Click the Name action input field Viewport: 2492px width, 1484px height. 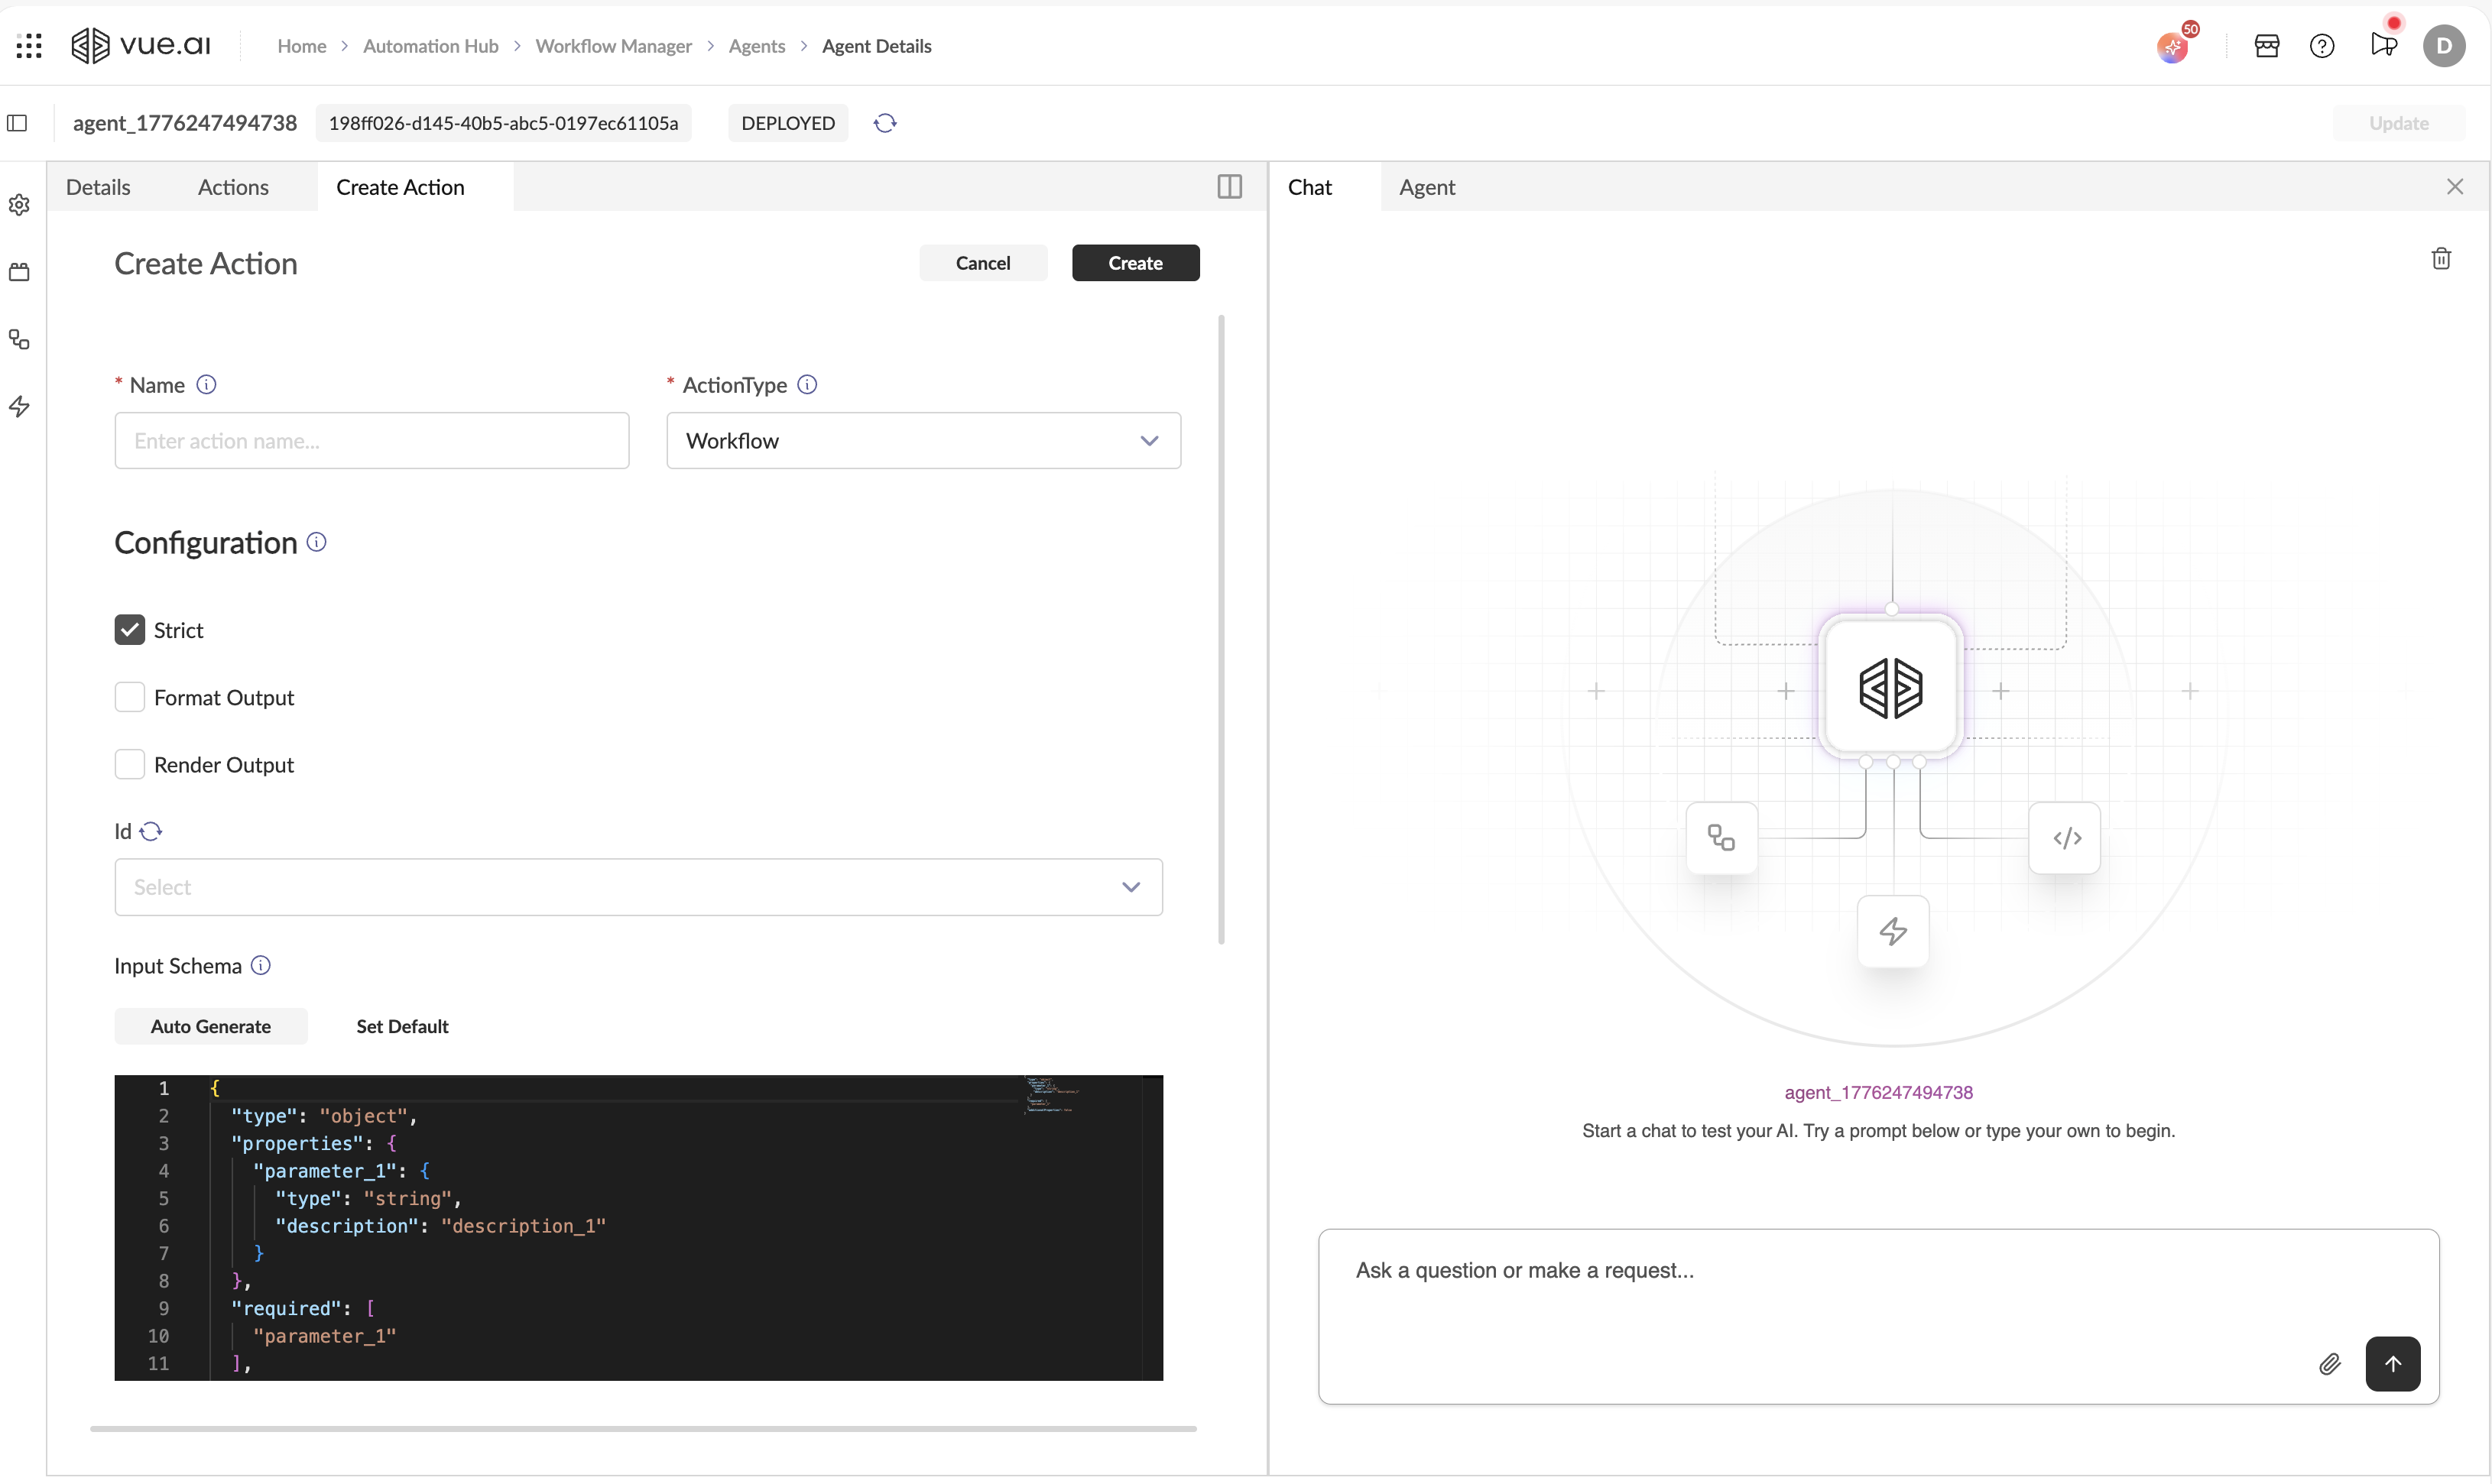click(x=371, y=440)
